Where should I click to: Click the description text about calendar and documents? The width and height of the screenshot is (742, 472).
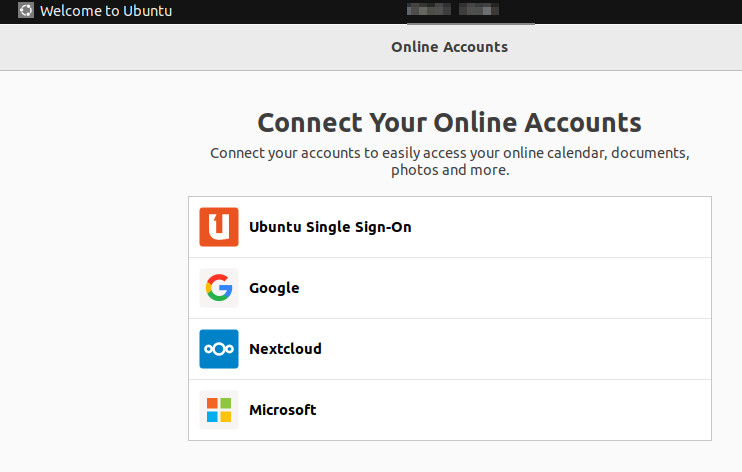450,162
